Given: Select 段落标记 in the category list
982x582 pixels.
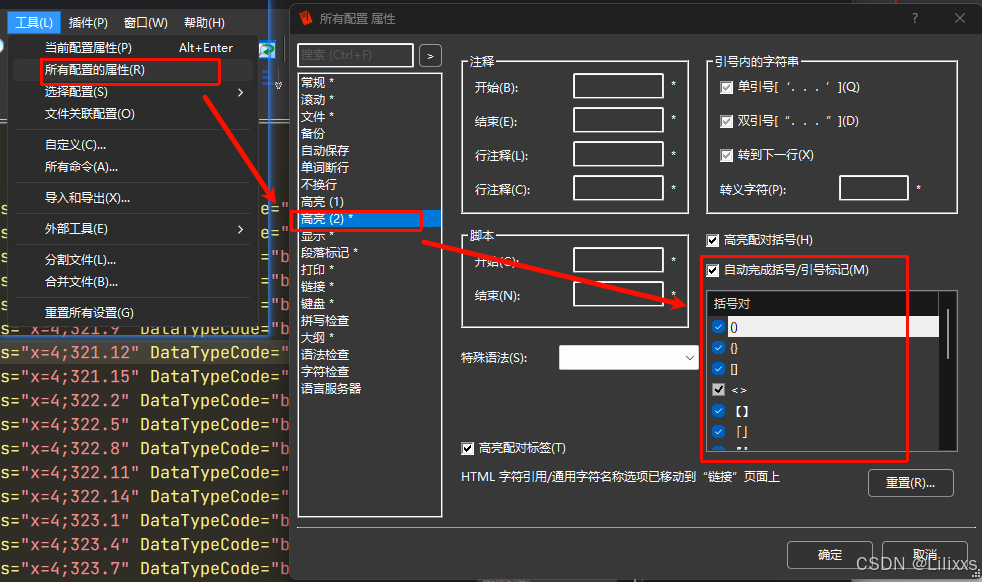Looking at the screenshot, I should (x=370, y=252).
